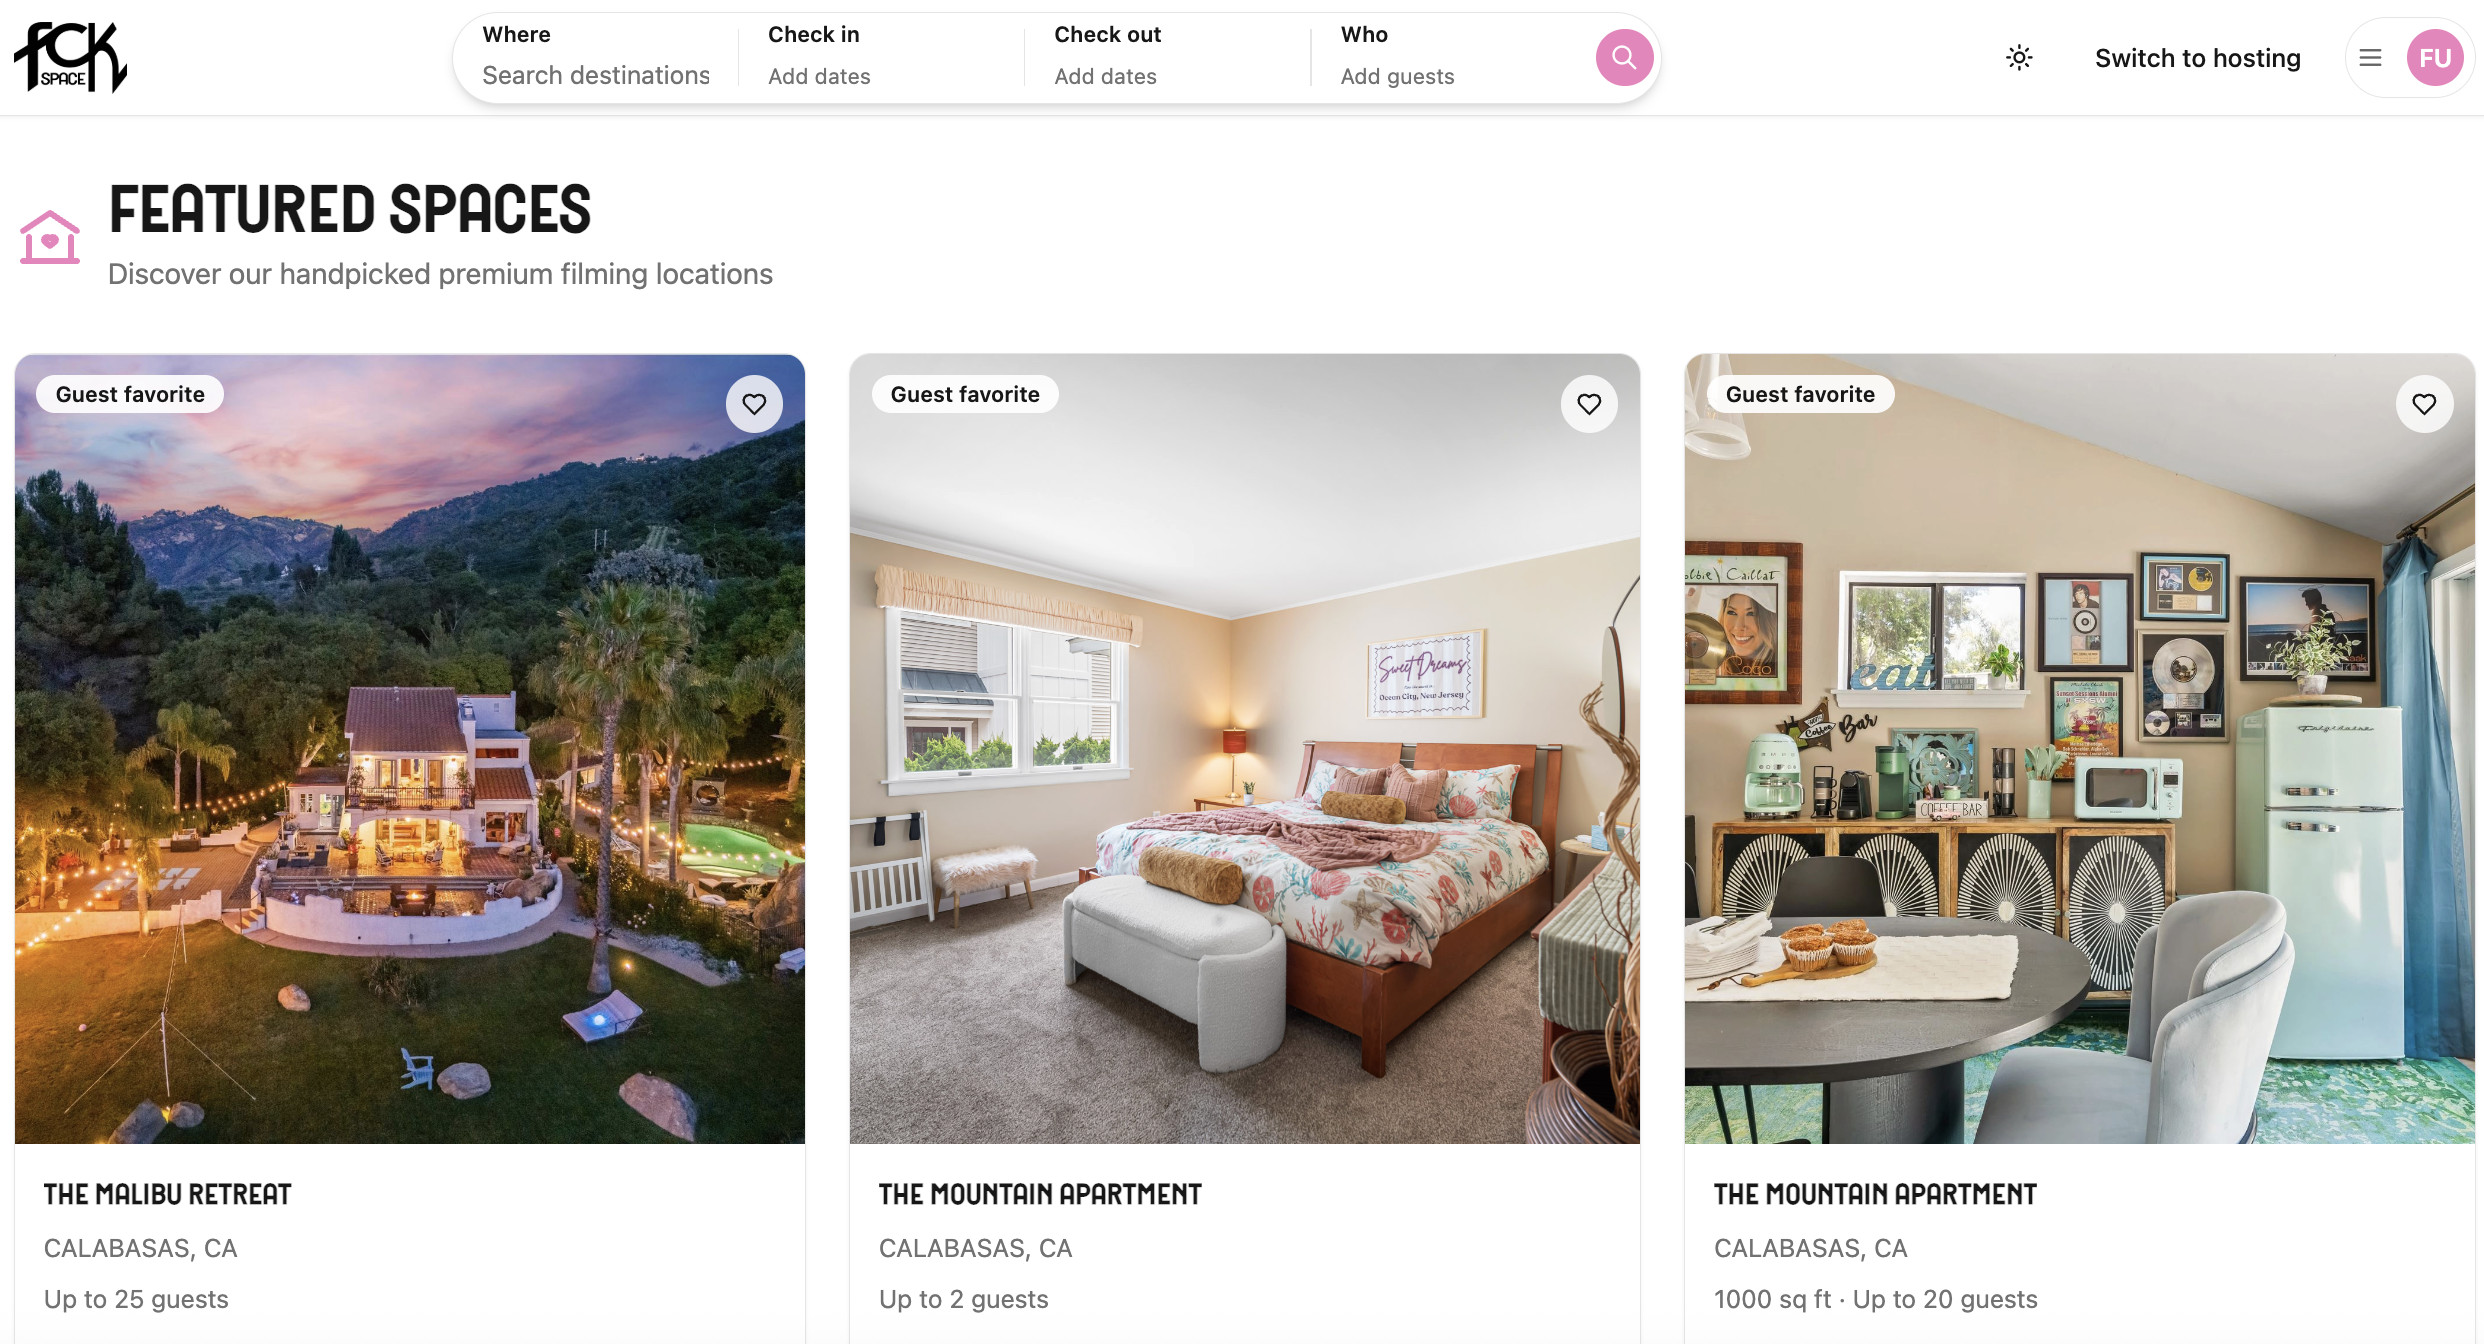Favorite The Malibu Retreat with heart icon
Image resolution: width=2484 pixels, height=1344 pixels.
pos(754,404)
